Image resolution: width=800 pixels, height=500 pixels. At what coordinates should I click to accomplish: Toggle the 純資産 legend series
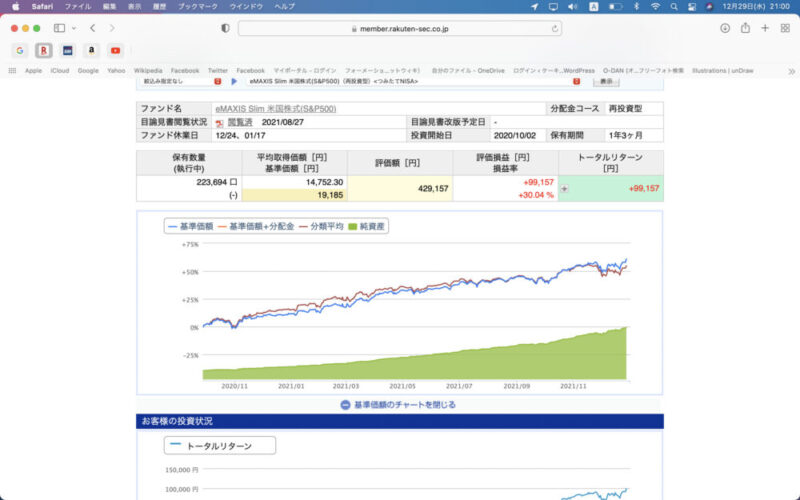click(x=366, y=227)
